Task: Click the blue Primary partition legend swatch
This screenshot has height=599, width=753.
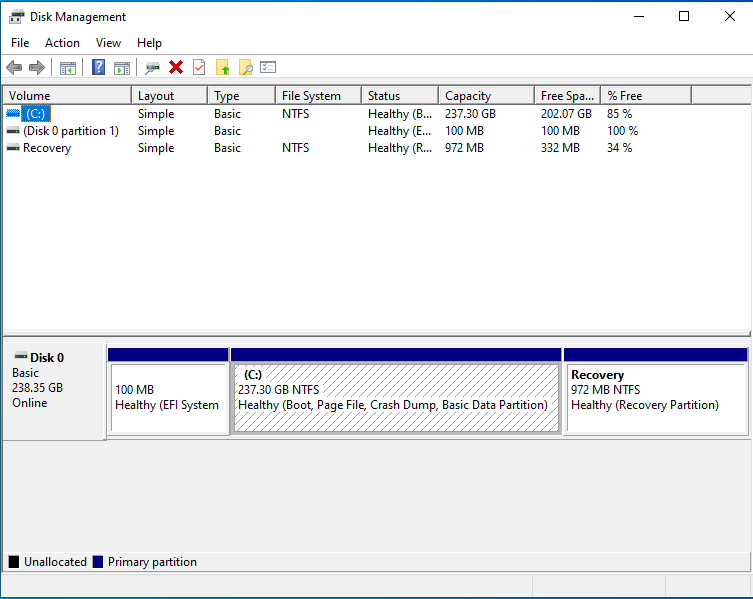Action: (x=98, y=562)
